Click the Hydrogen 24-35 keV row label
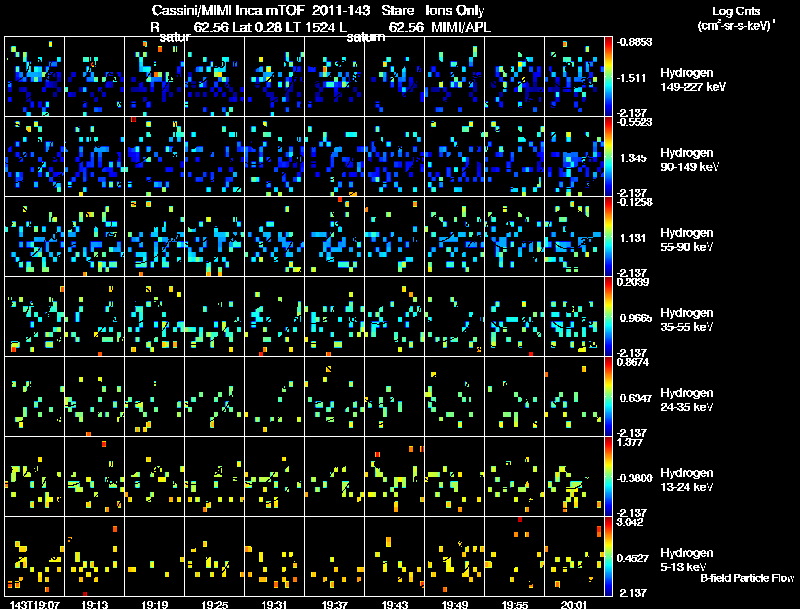Viewport: 800px width, 609px height. (x=687, y=400)
